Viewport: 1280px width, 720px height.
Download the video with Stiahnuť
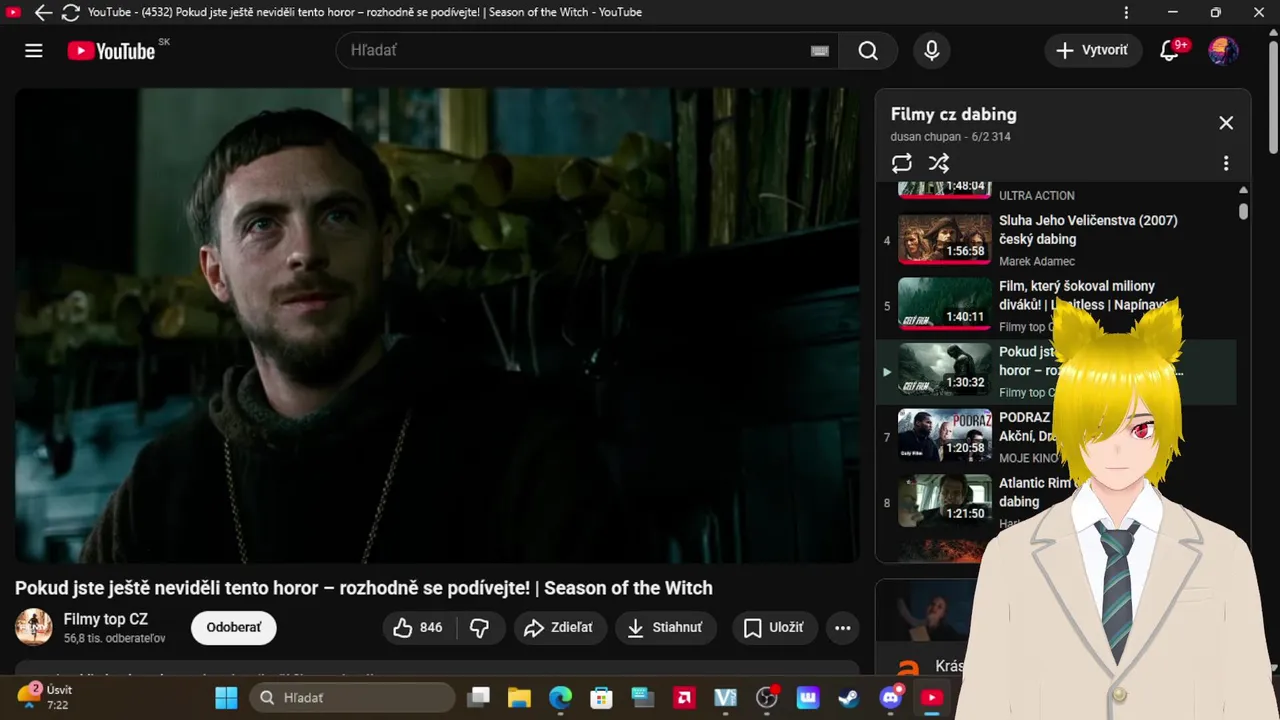pyautogui.click(x=665, y=628)
